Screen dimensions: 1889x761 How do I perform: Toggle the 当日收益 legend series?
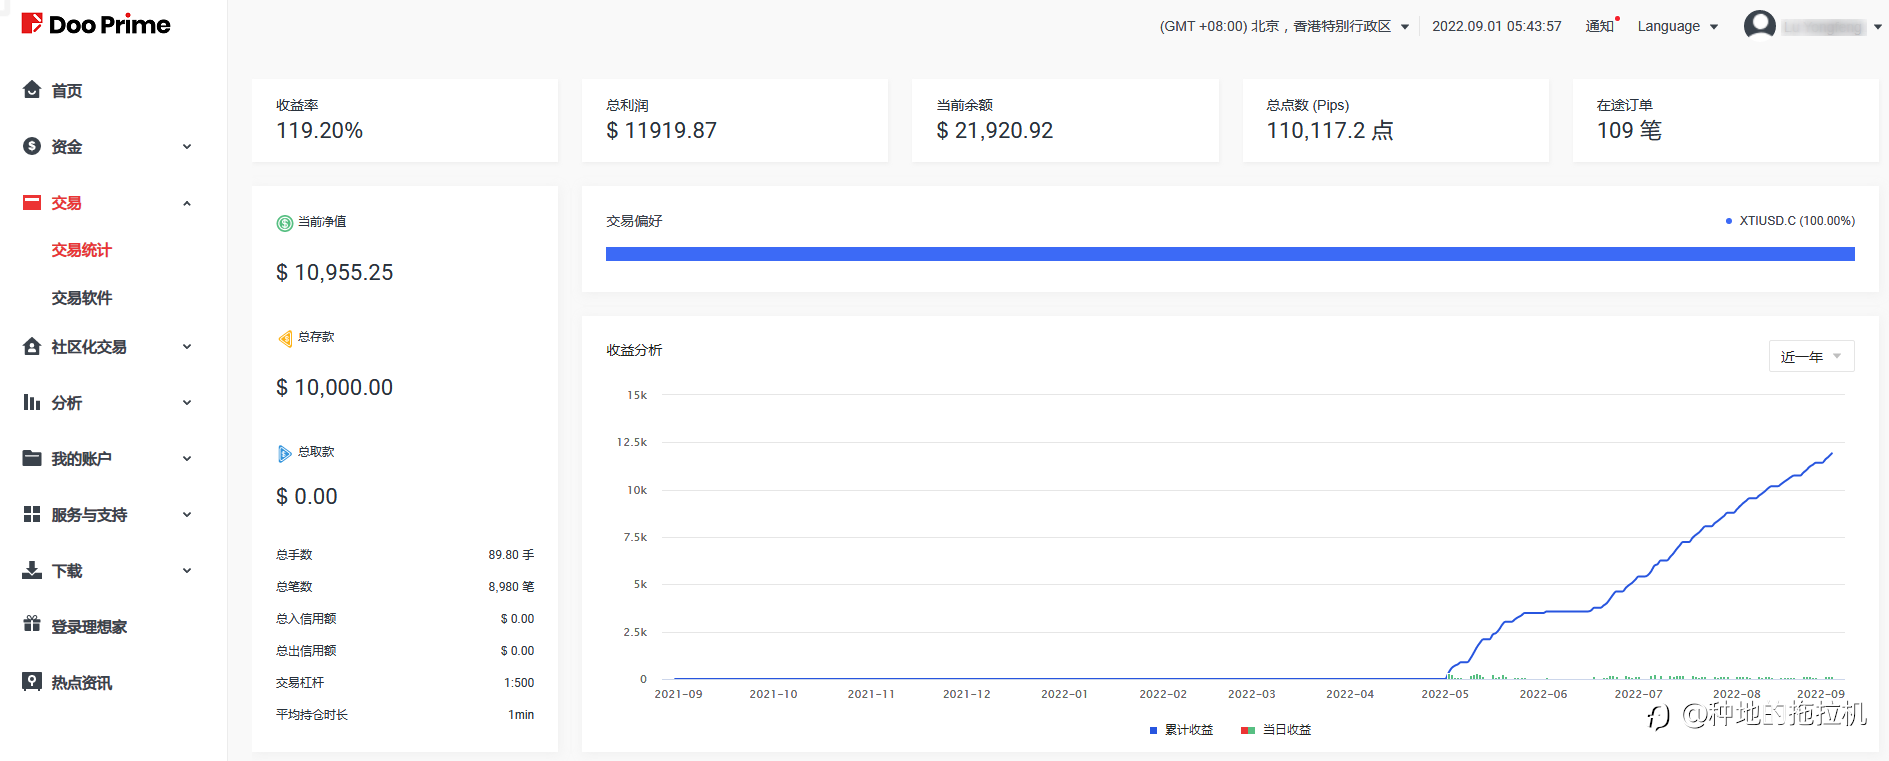pos(1277,730)
